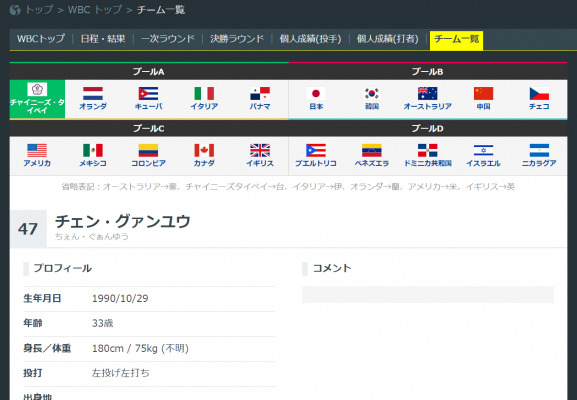
Task: Click the USA flag (アメリカ)
Action: coord(37,150)
